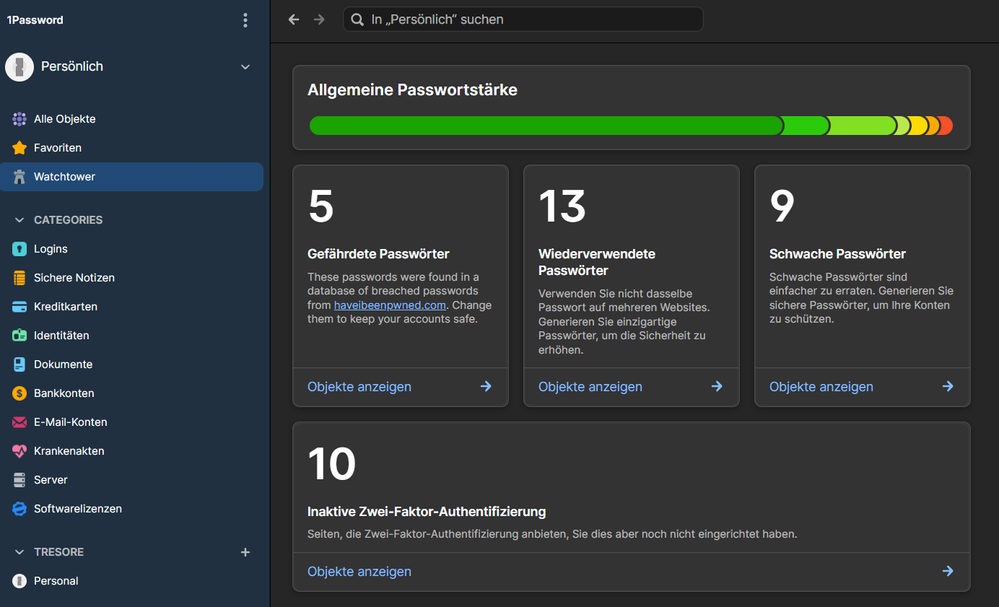Click the Bankkonten dollar icon

pos(19,394)
